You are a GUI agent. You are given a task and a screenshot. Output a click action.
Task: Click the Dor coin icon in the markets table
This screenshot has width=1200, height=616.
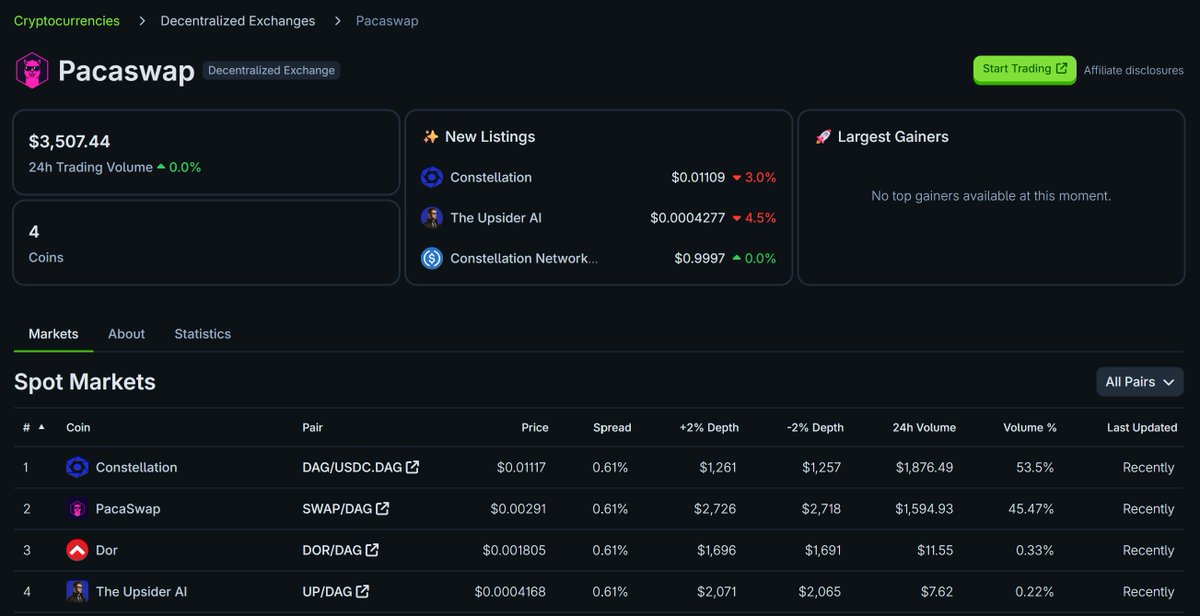(x=77, y=550)
